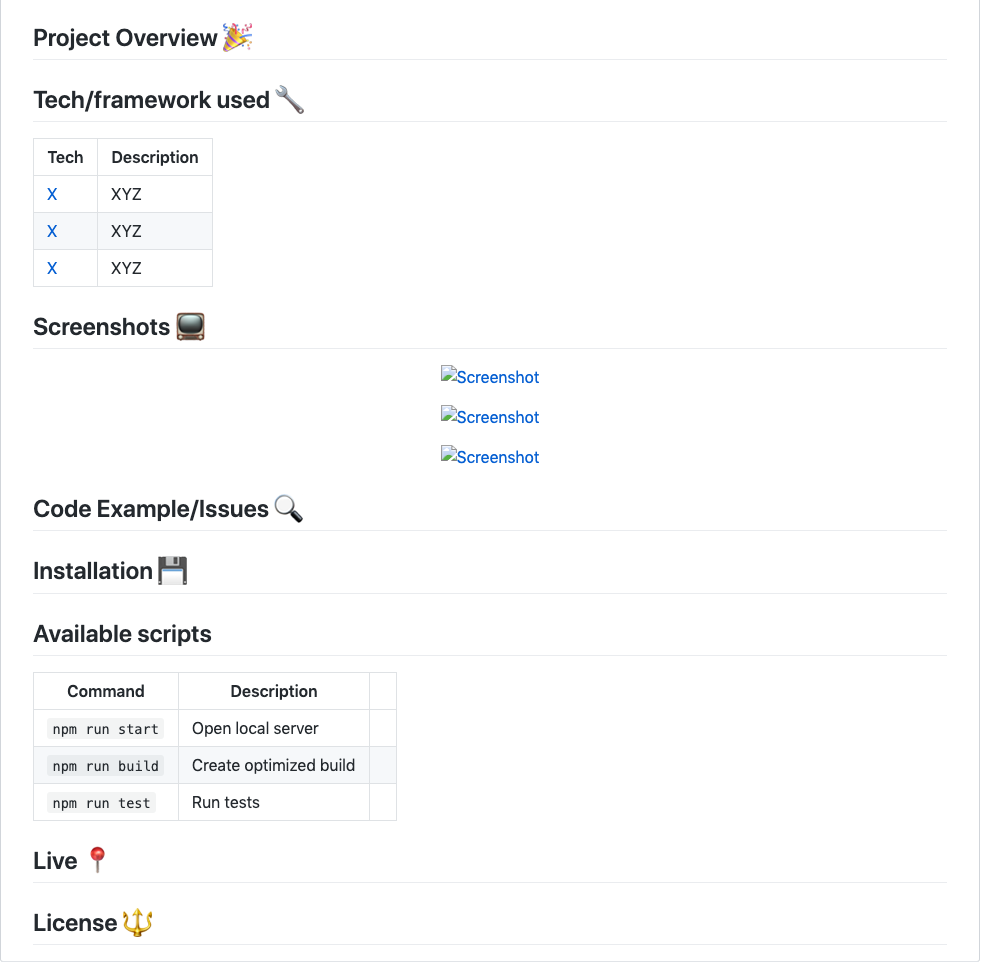981x964 pixels.
Task: Click the Command column header
Action: point(106,691)
